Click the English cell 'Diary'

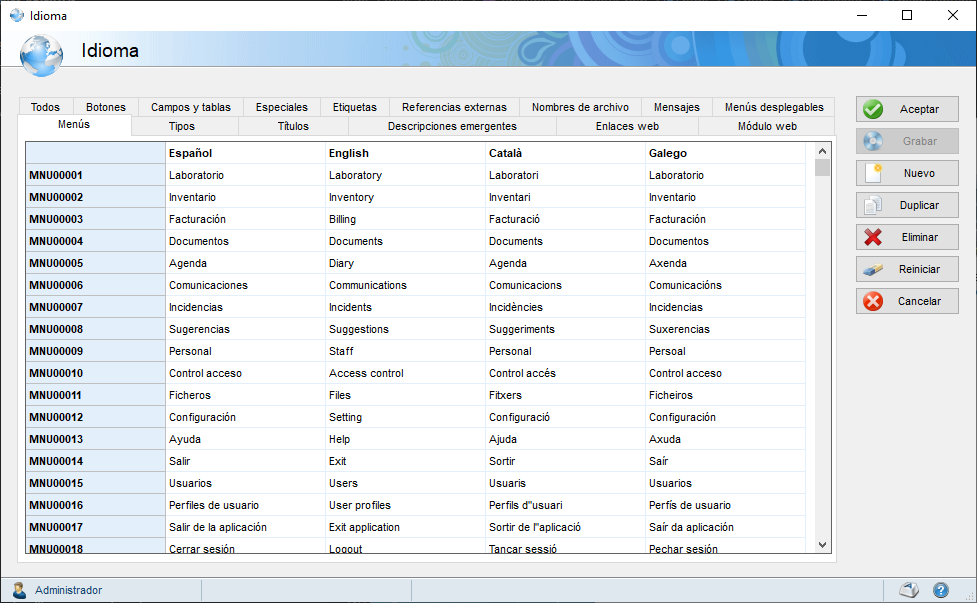click(405, 263)
